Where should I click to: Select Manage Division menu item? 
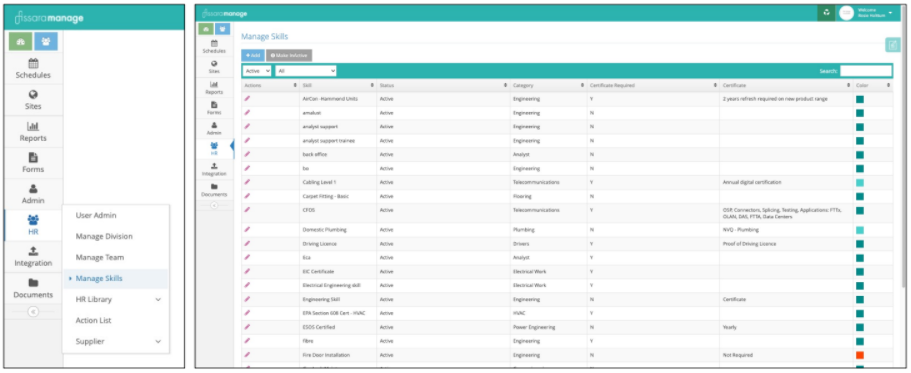click(104, 236)
